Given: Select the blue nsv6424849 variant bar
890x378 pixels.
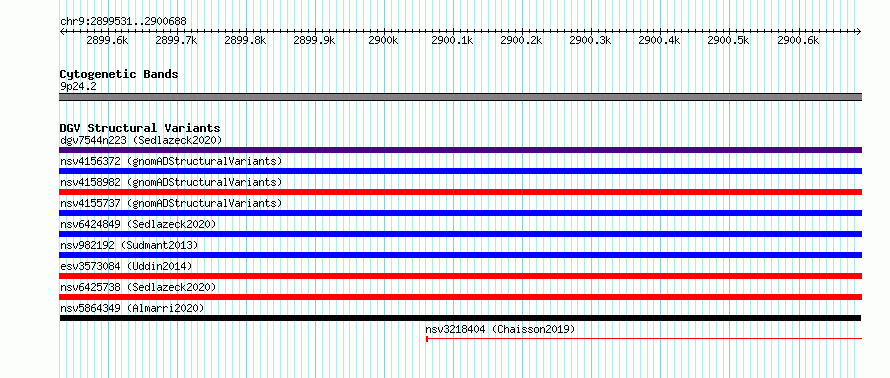Looking at the screenshot, I should pos(460,234).
